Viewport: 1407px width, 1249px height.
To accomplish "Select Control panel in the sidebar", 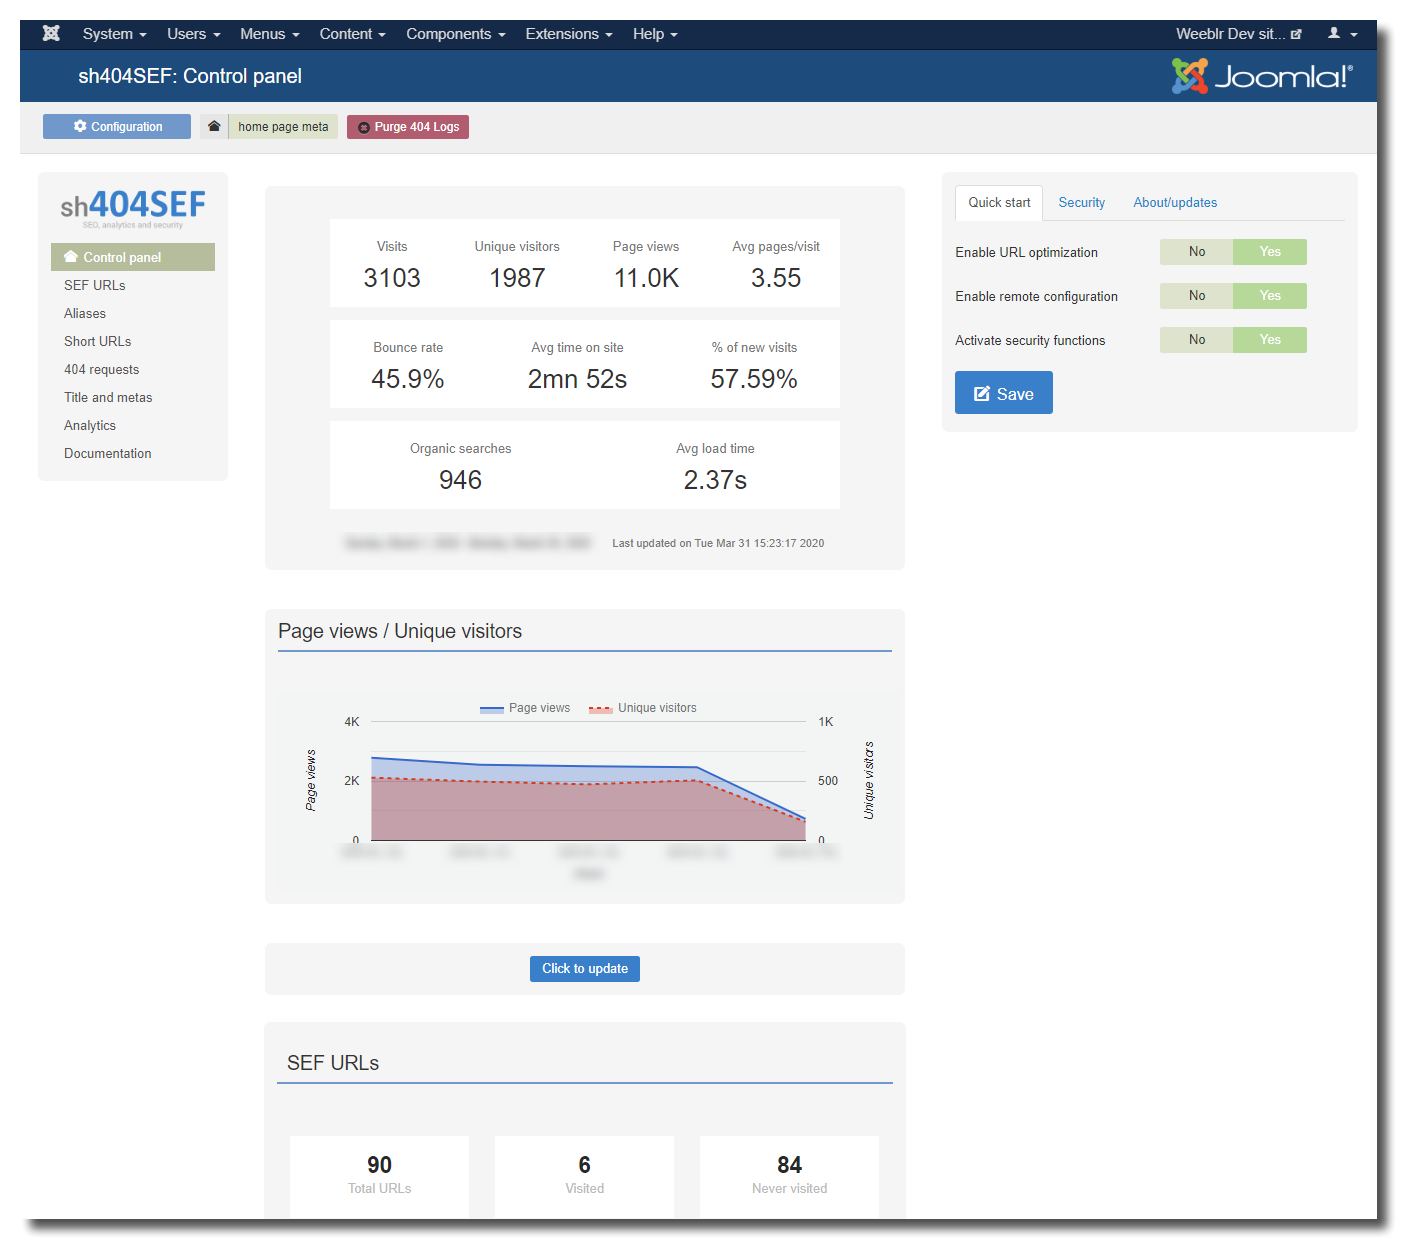I will click(133, 257).
